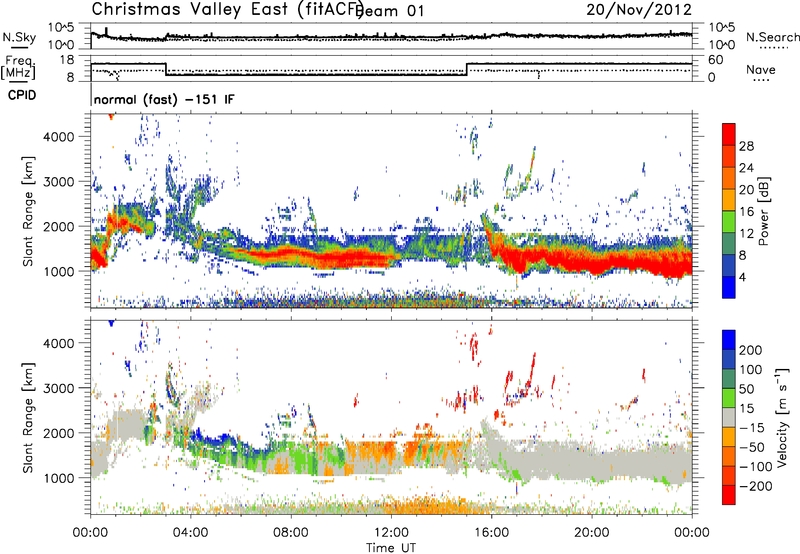Click the sky noise line plot panel
The width and height of the screenshot is (800, 554).
tap(391, 36)
